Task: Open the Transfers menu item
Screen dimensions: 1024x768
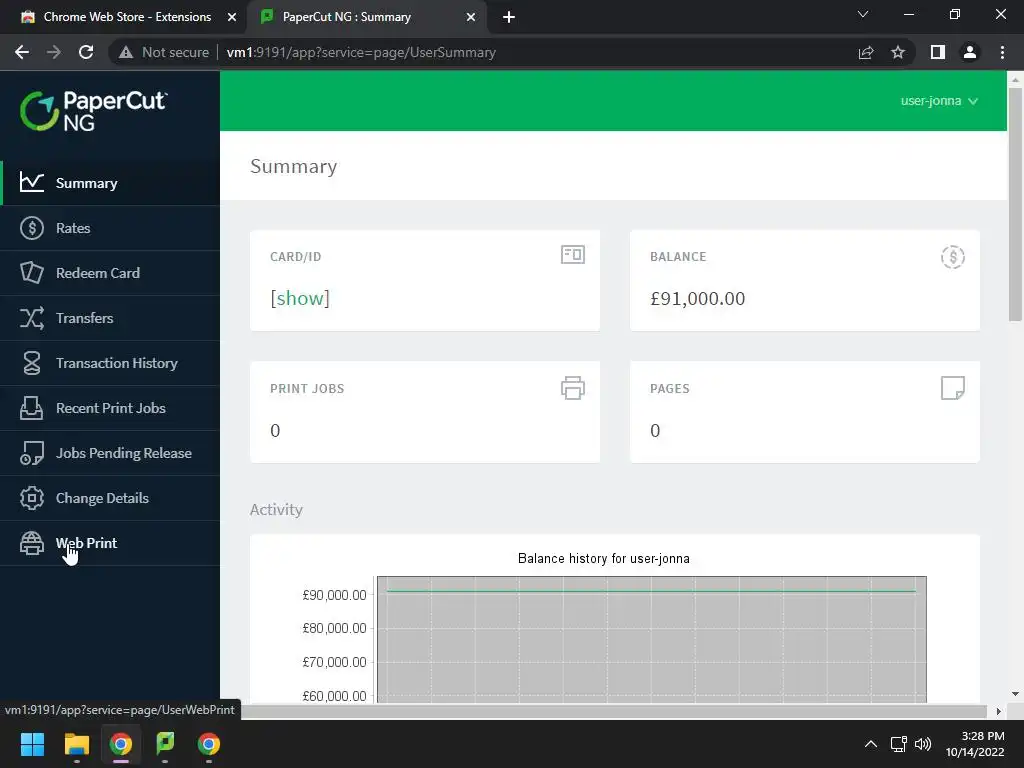Action: [110, 318]
